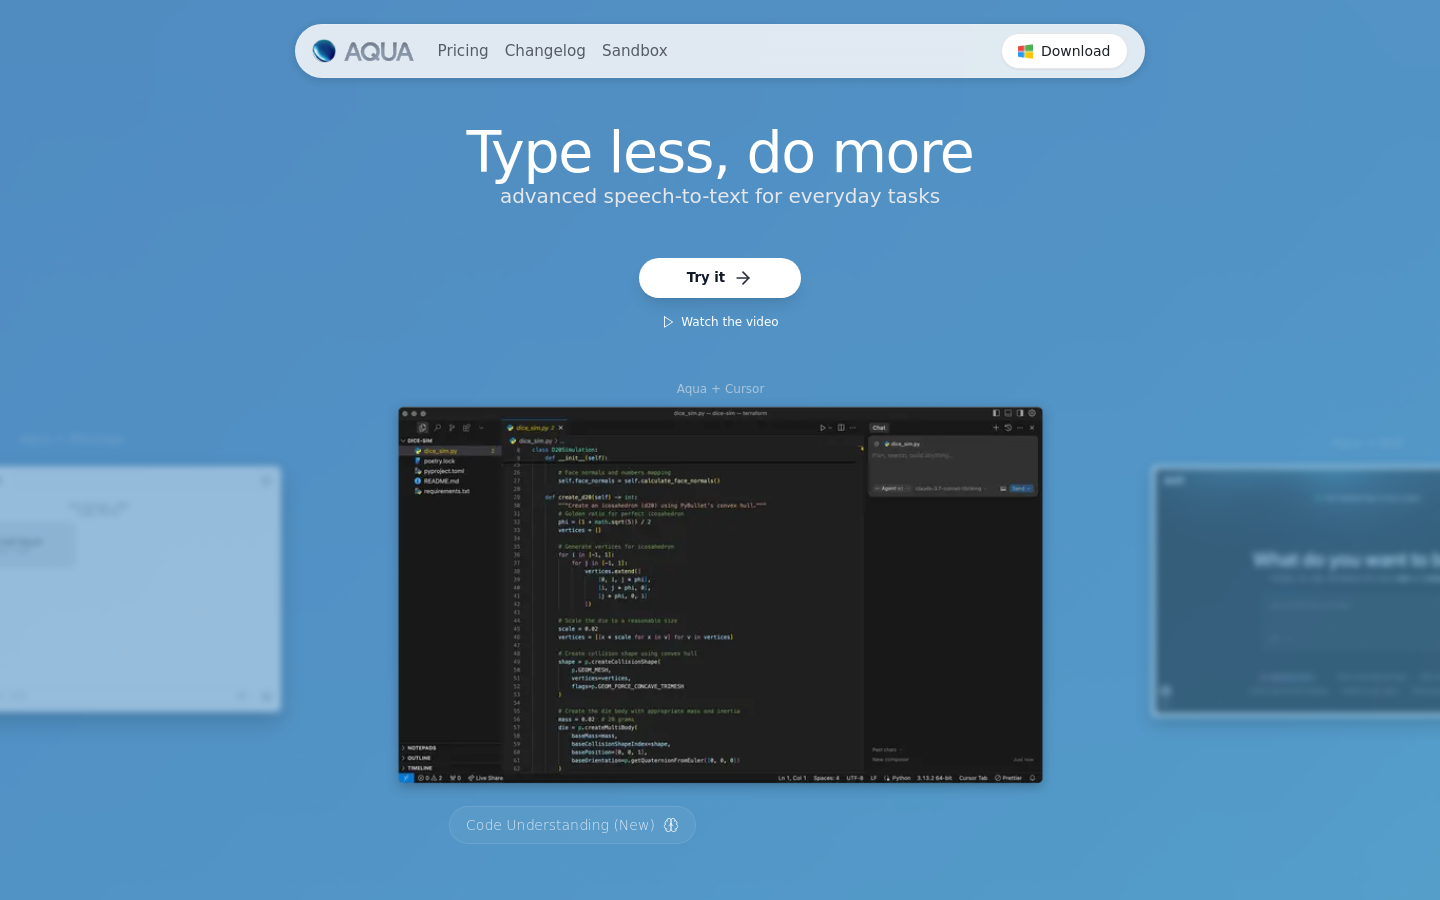
Task: Click the Send button in chat
Action: pyautogui.click(x=1020, y=489)
